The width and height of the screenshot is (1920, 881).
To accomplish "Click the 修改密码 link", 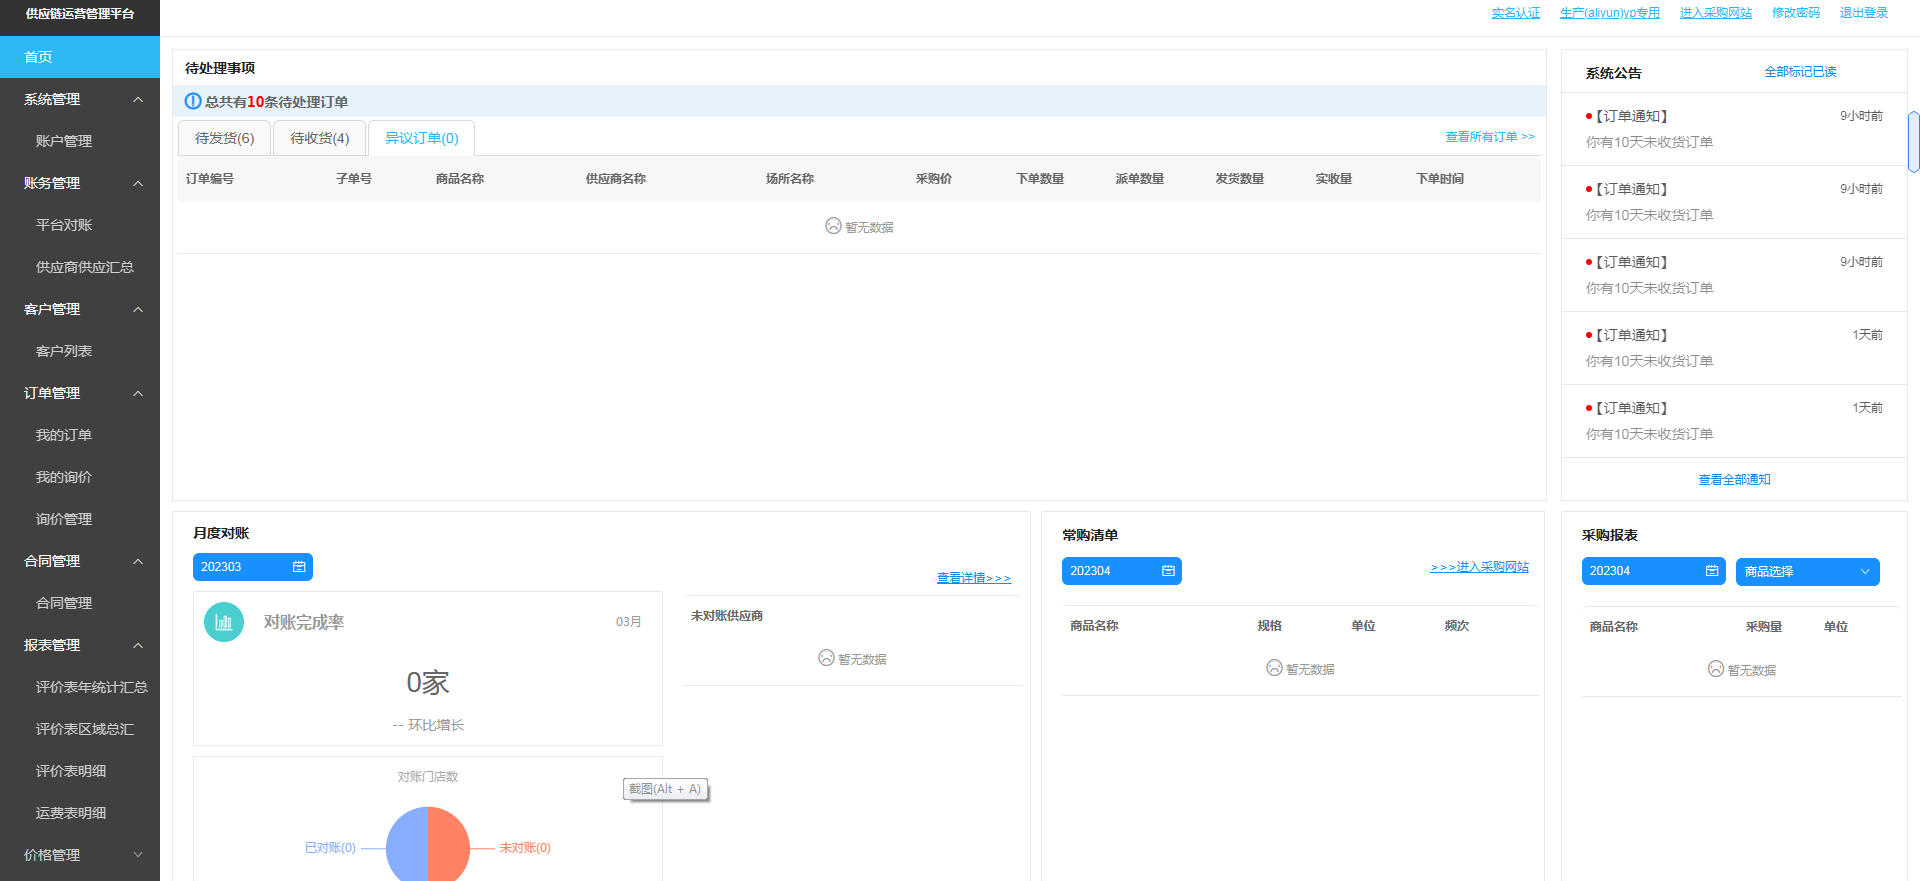I will click(x=1795, y=13).
